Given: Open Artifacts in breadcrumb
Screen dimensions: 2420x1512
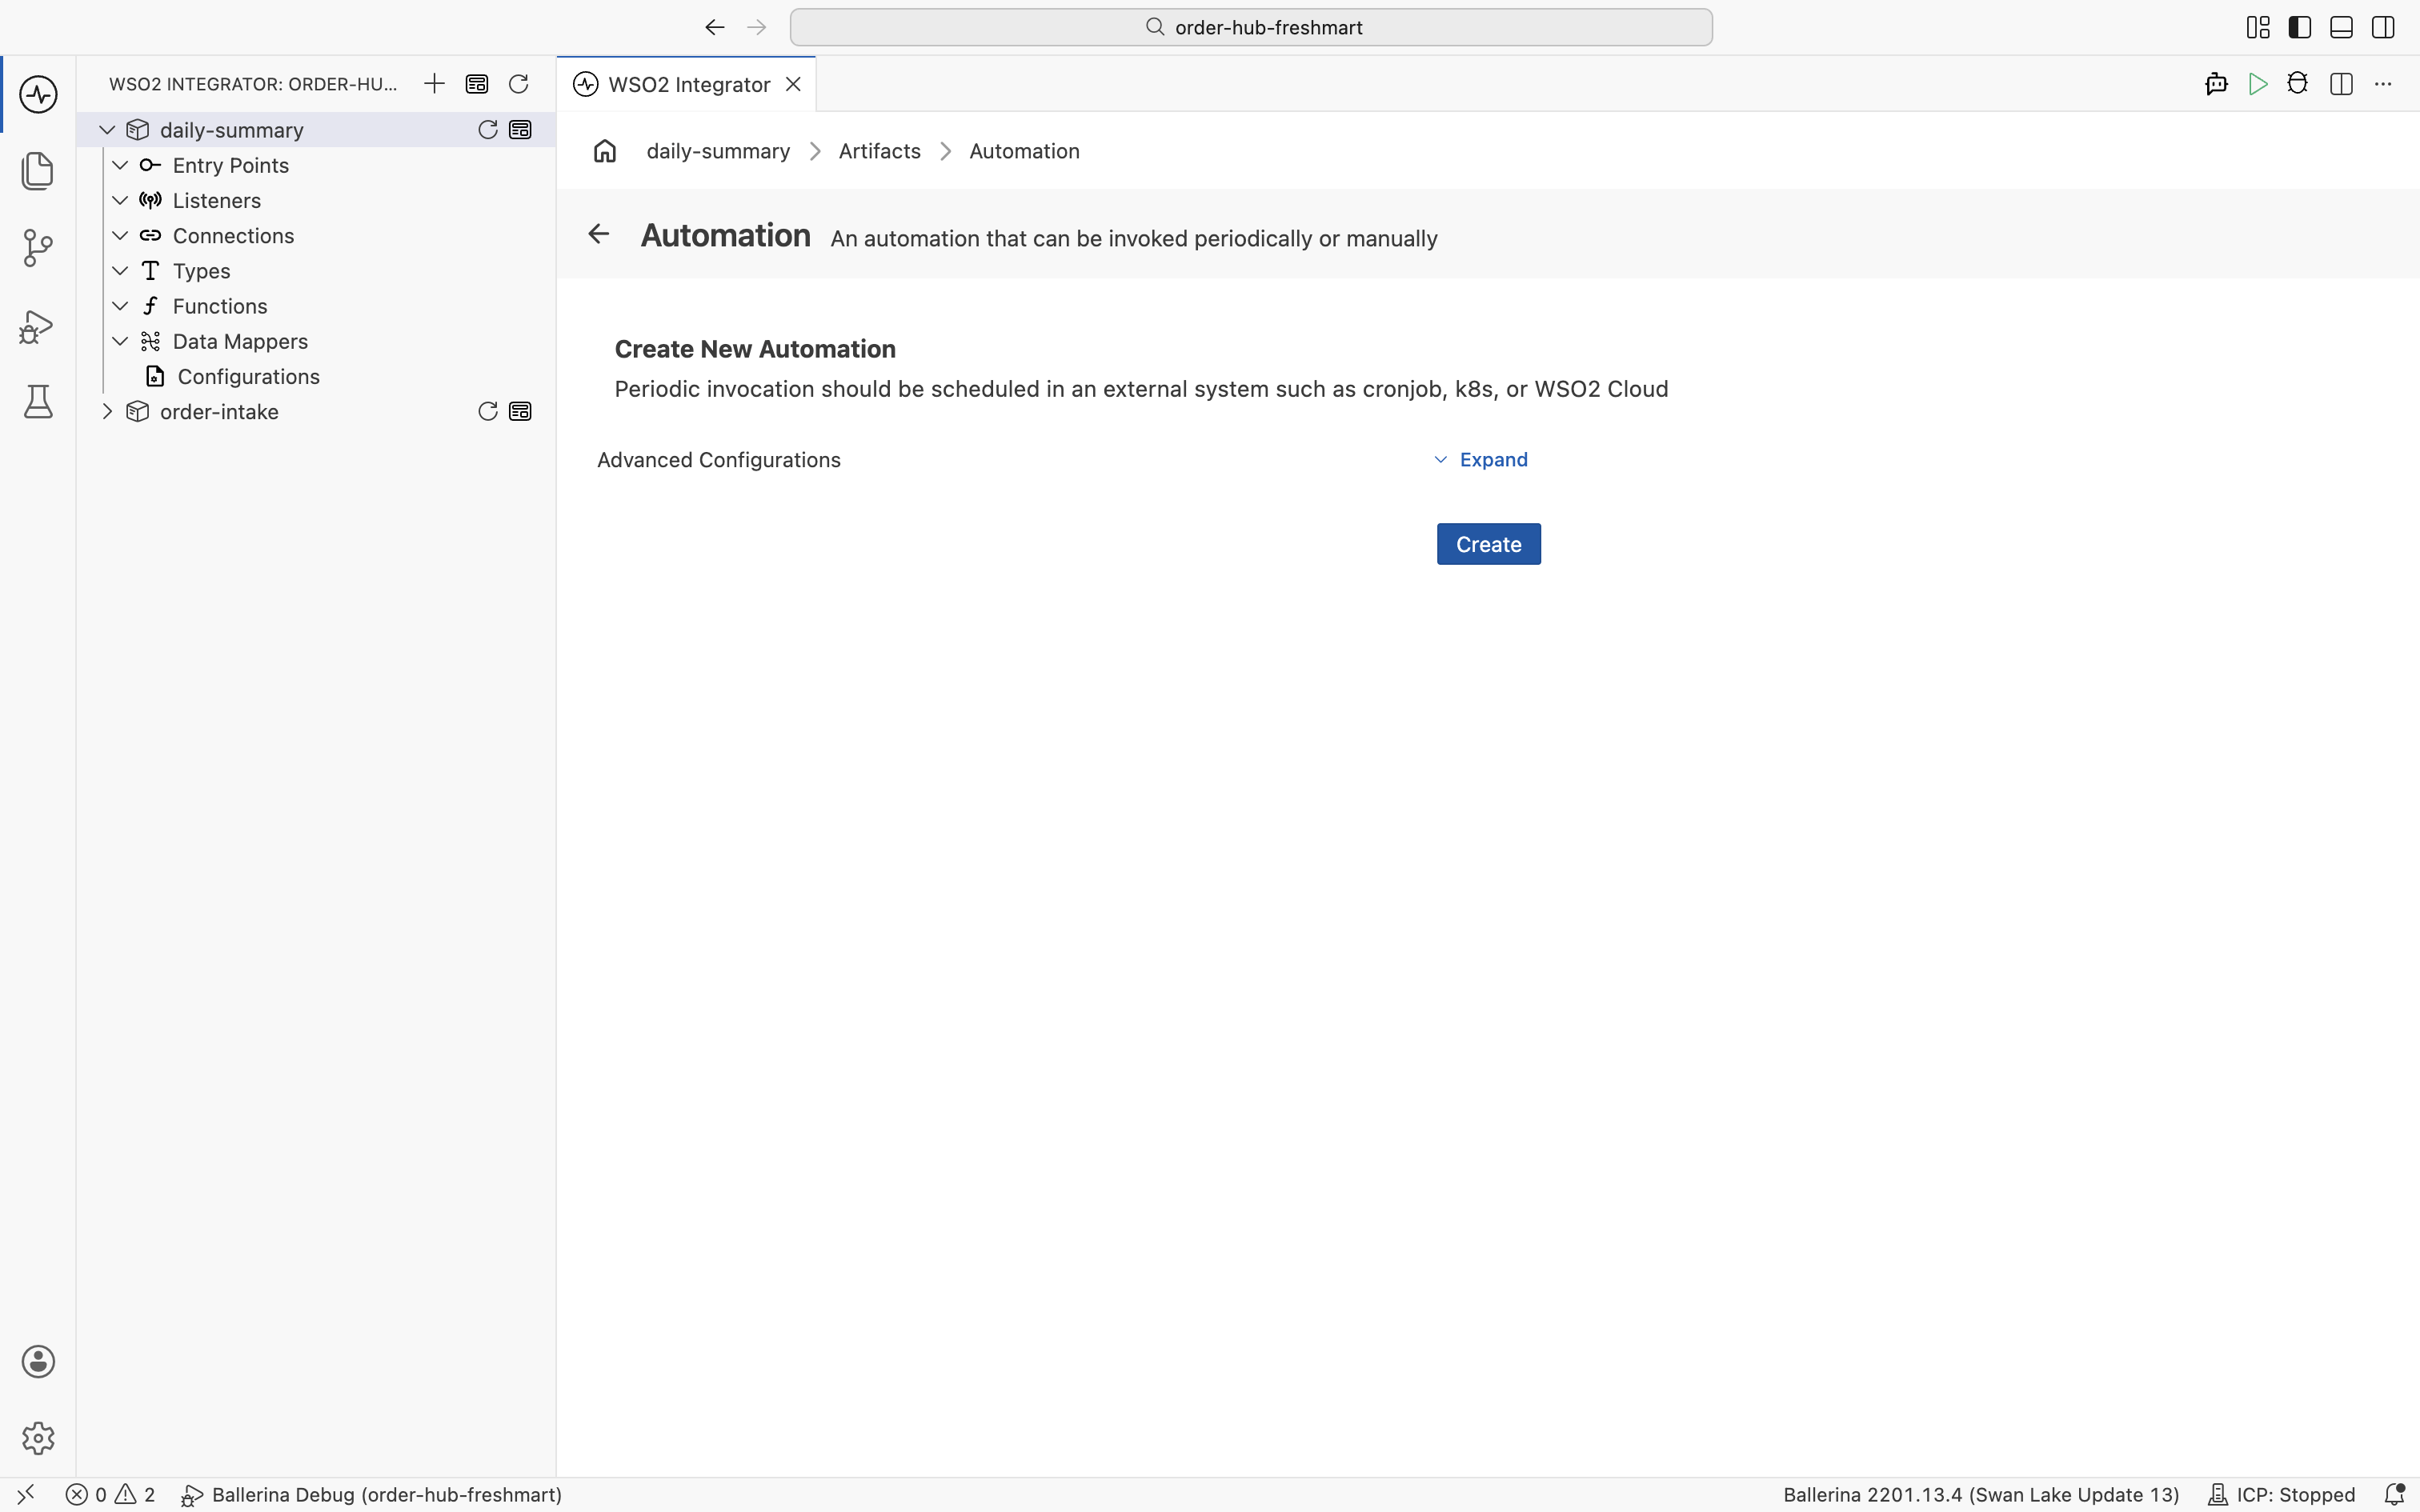Looking at the screenshot, I should pyautogui.click(x=880, y=151).
